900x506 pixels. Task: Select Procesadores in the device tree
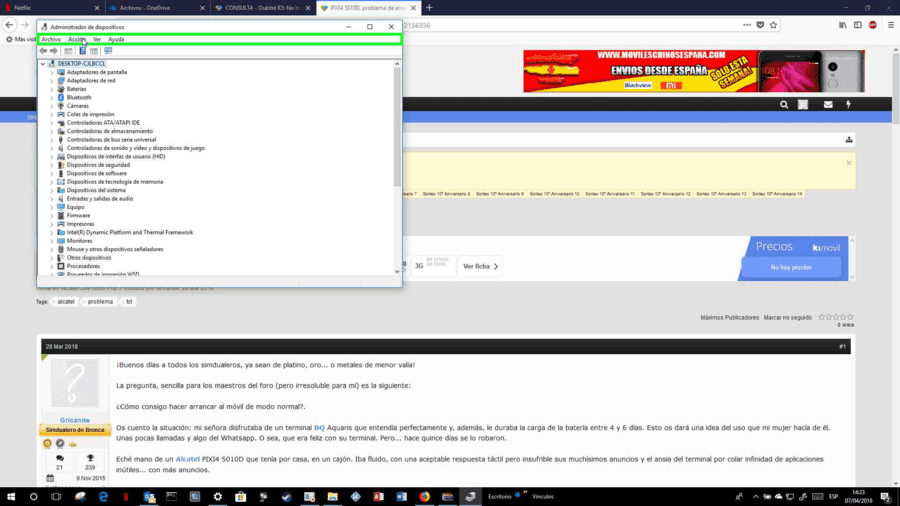tap(83, 266)
